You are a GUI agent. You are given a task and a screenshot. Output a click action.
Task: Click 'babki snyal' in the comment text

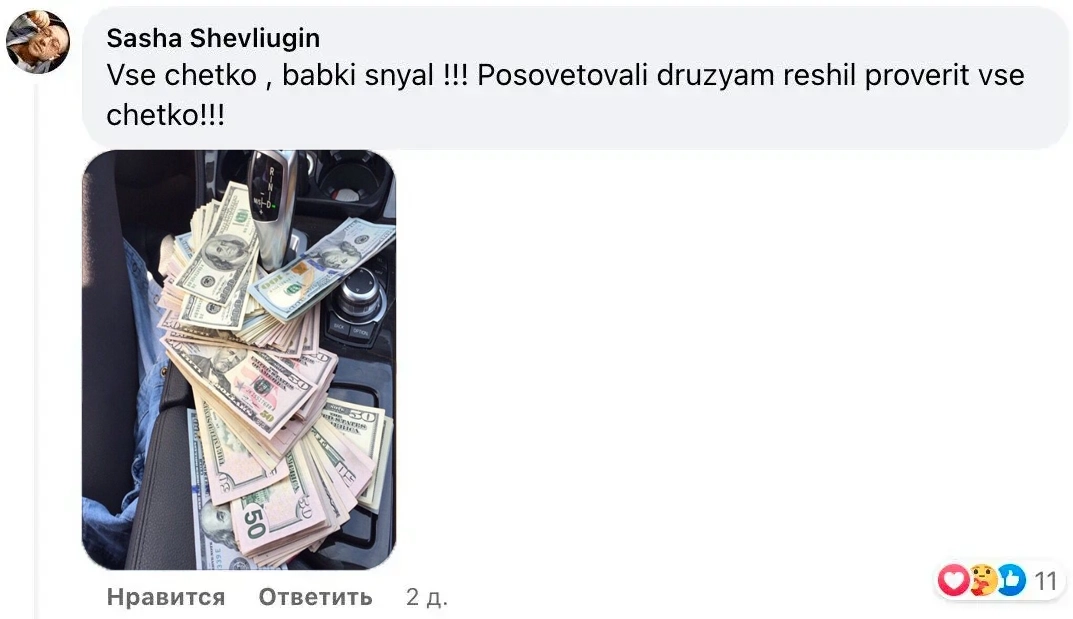click(x=358, y=75)
